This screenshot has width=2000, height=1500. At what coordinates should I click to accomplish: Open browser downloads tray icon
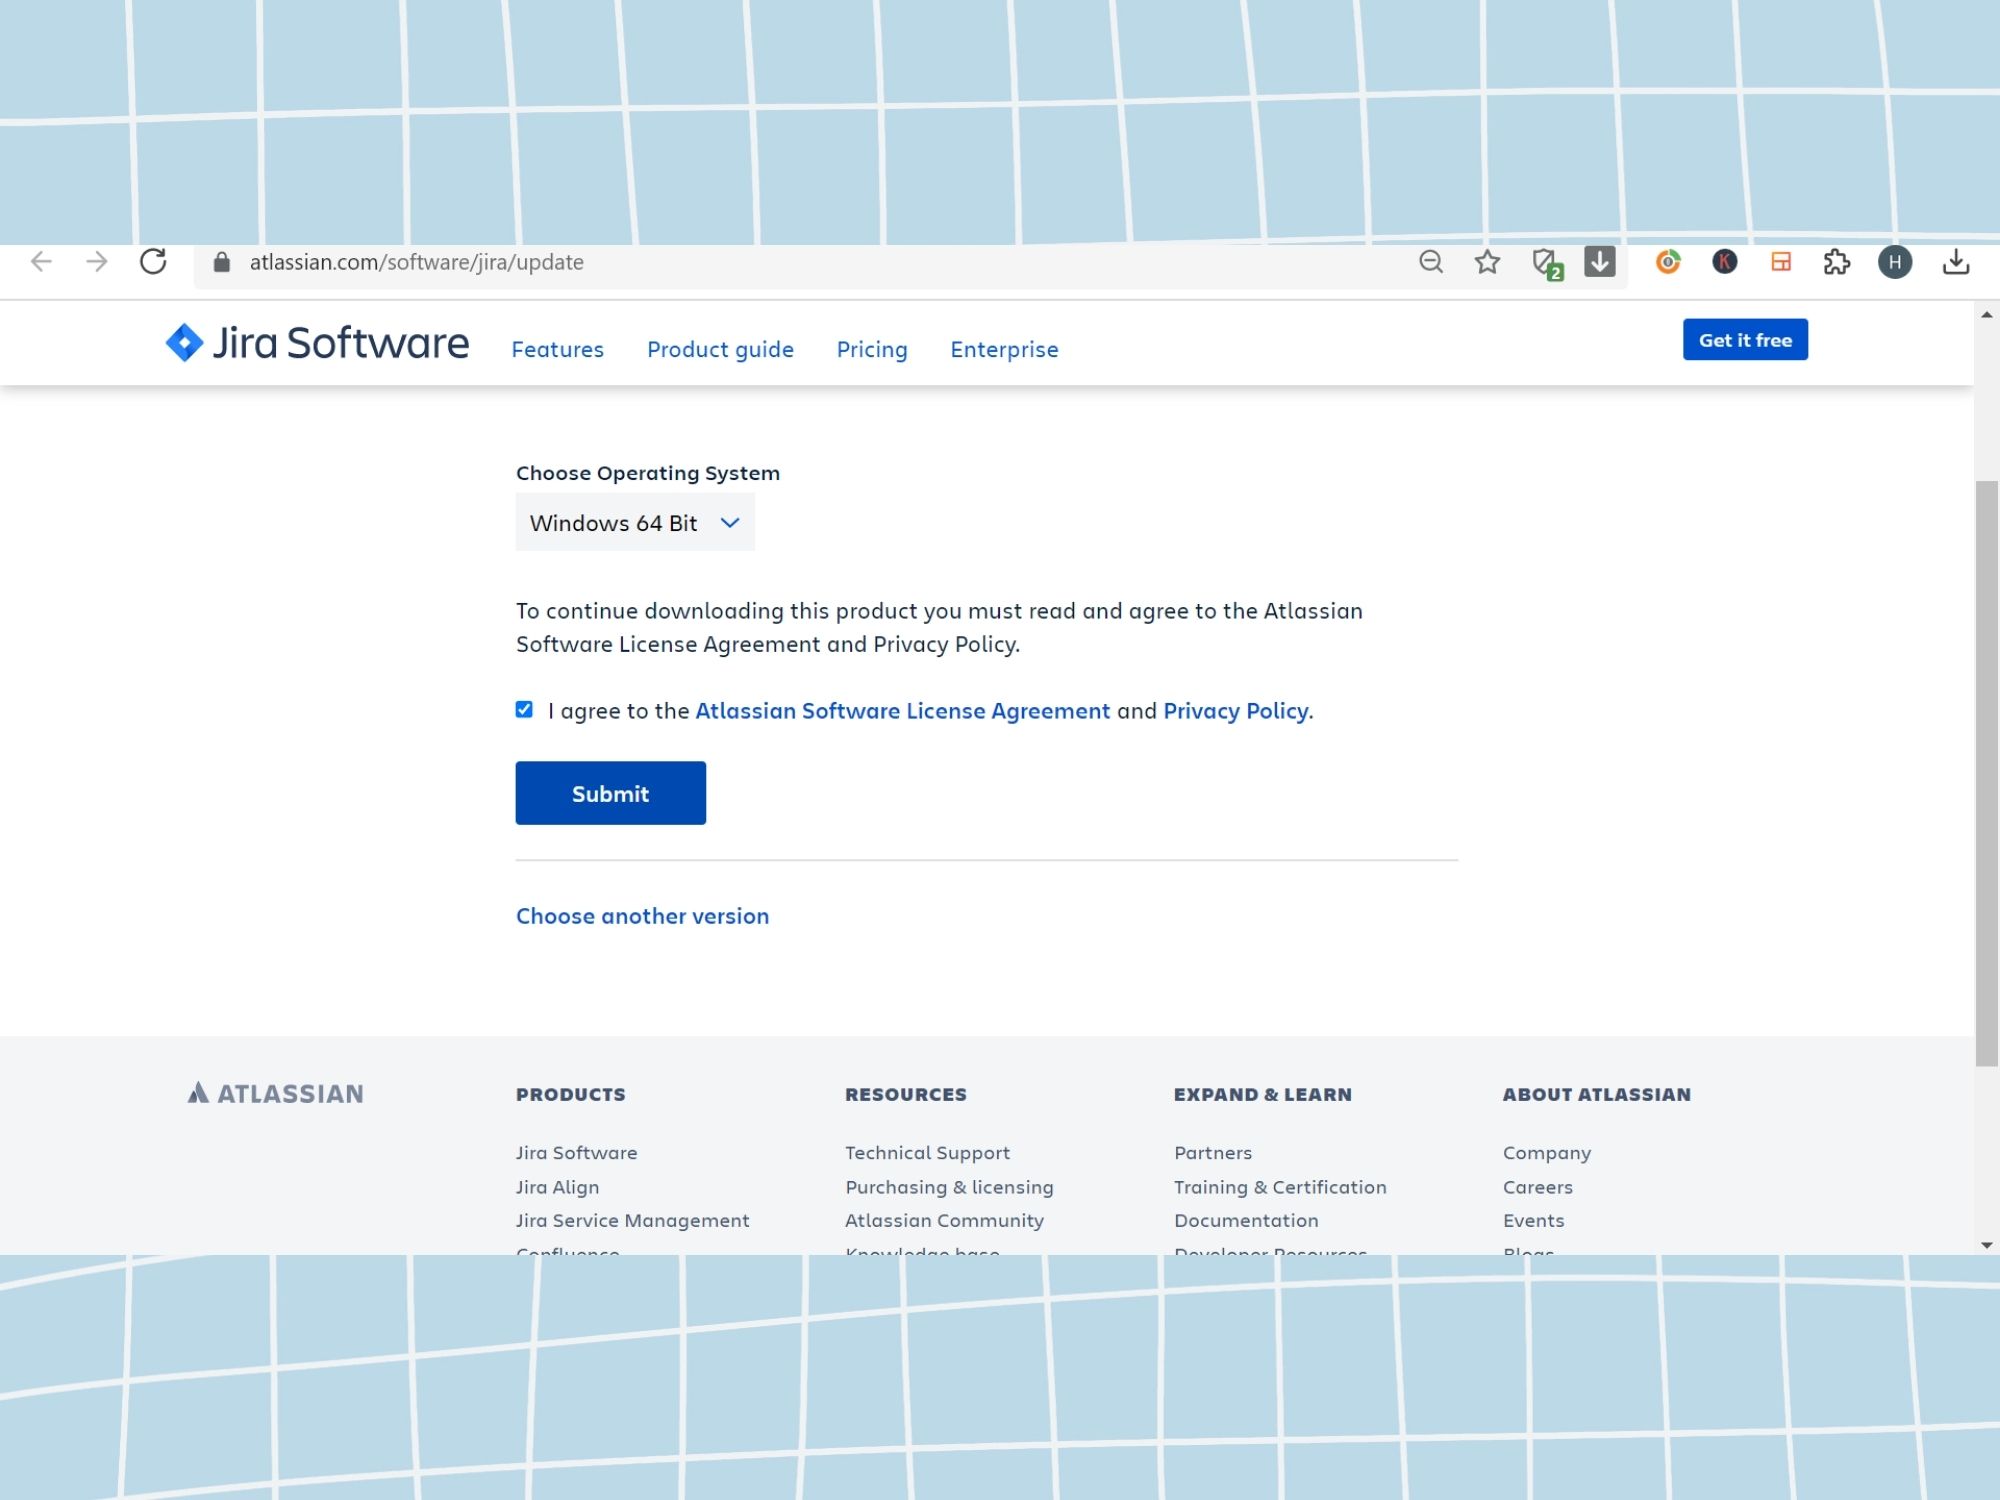[x=1956, y=262]
